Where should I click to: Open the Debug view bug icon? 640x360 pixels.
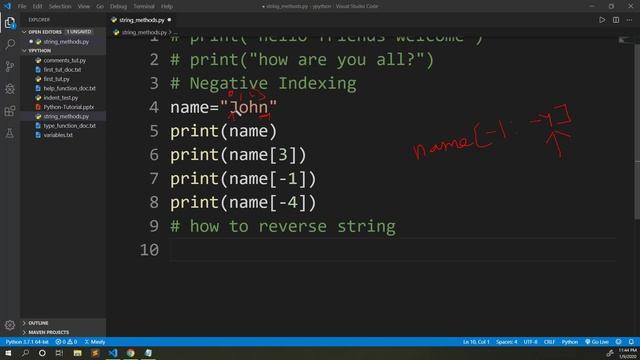point(10,89)
